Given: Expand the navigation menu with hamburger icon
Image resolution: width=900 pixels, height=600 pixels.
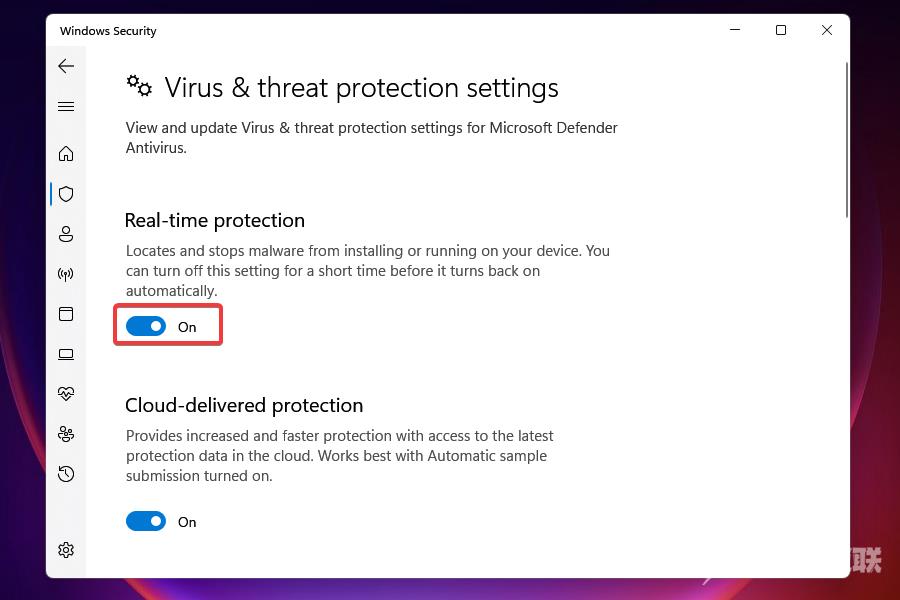Looking at the screenshot, I should click(x=66, y=106).
